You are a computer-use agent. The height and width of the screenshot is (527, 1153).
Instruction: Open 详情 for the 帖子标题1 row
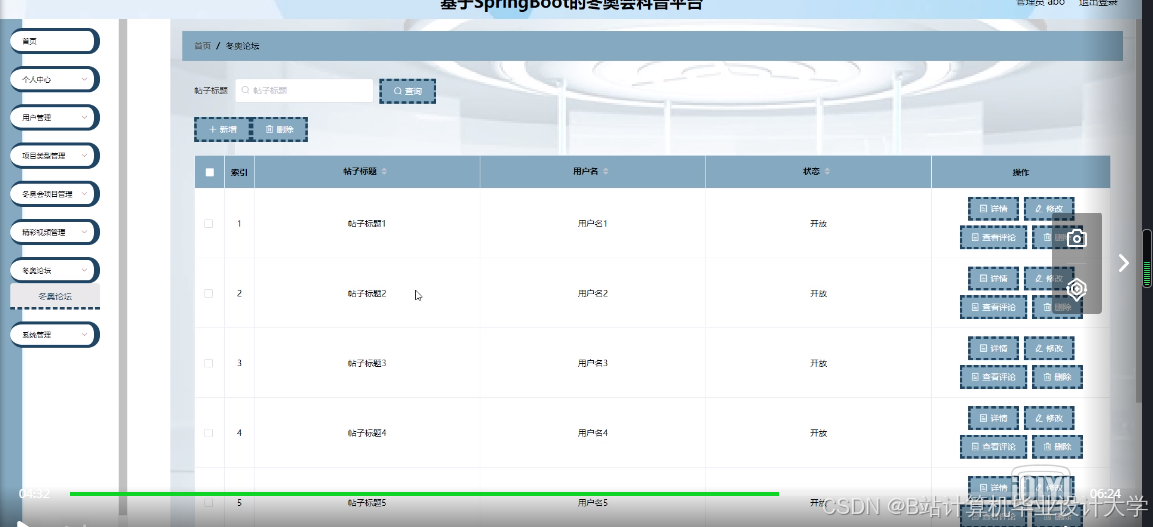click(x=993, y=209)
